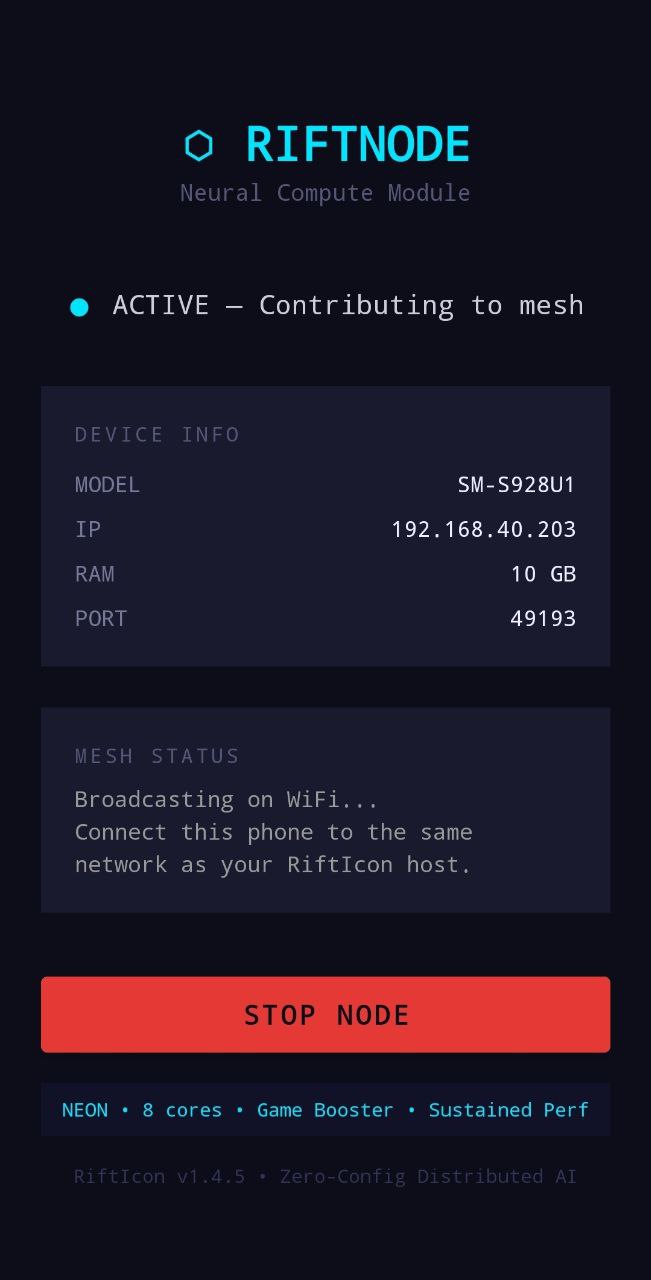Select the 8 cores indicator
The height and width of the screenshot is (1280, 651).
[x=182, y=1110]
